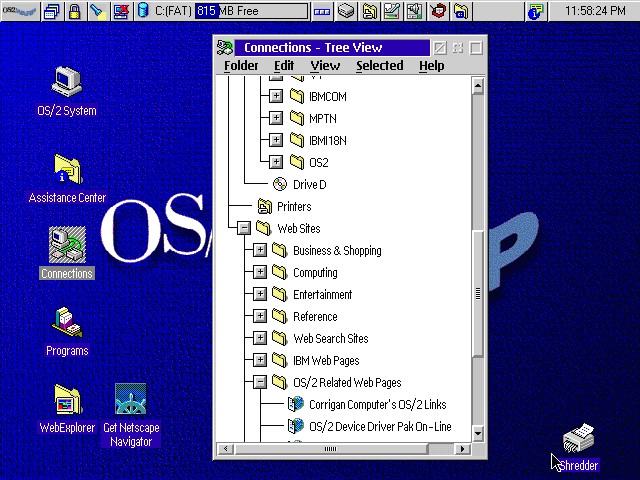Select the Shredder icon

[x=578, y=439]
